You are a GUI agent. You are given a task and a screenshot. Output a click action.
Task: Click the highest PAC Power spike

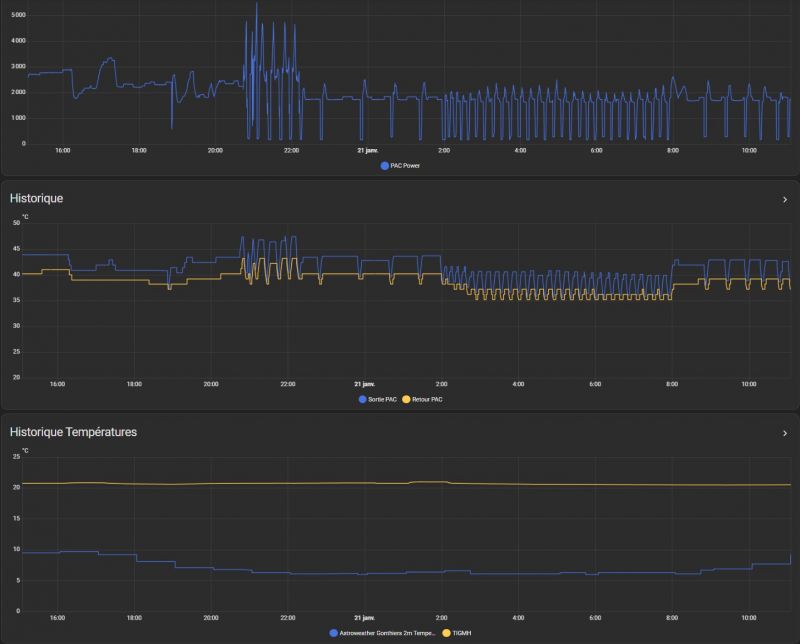coord(256,6)
